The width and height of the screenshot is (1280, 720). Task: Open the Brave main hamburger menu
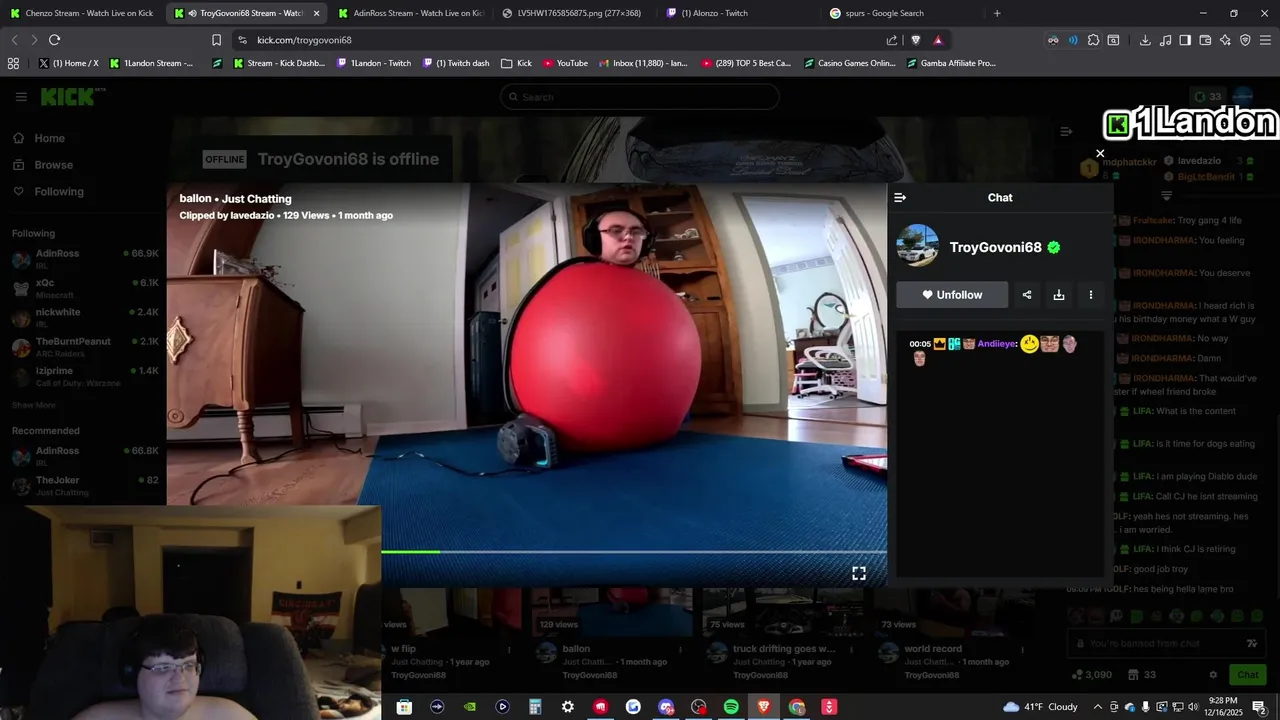click(1265, 40)
